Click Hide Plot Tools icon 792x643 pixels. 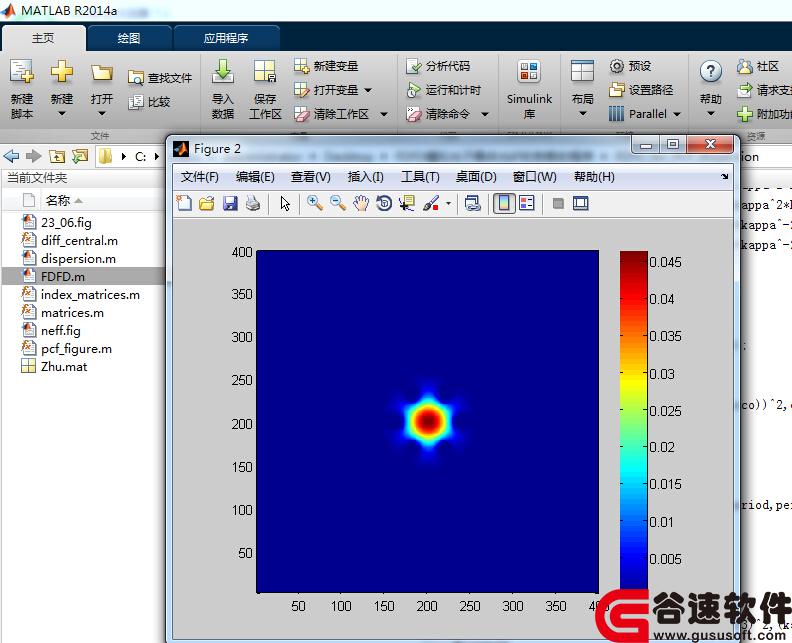[558, 204]
